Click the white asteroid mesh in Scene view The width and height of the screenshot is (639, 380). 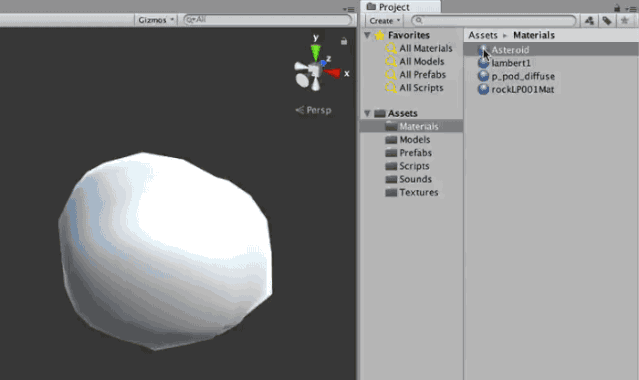tap(165, 251)
